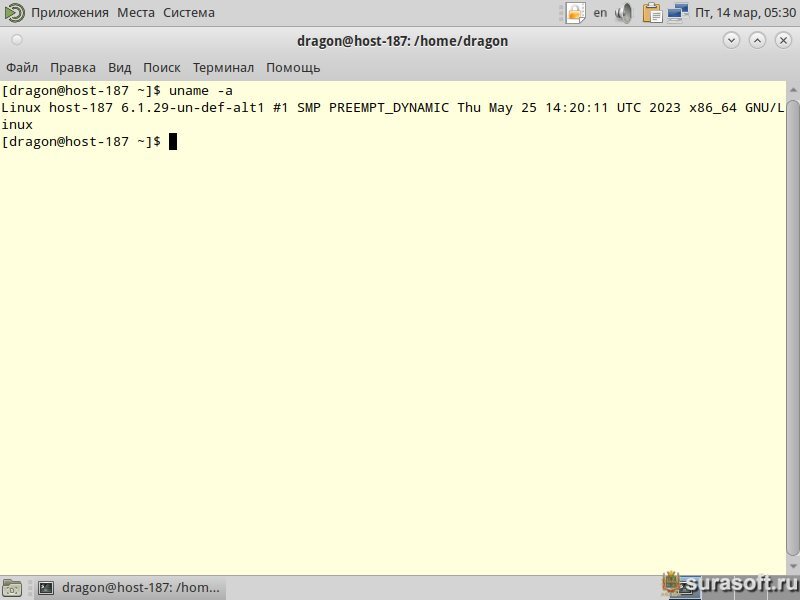Click the scrollbar down arrow
This screenshot has width=800, height=600.
(x=793, y=566)
